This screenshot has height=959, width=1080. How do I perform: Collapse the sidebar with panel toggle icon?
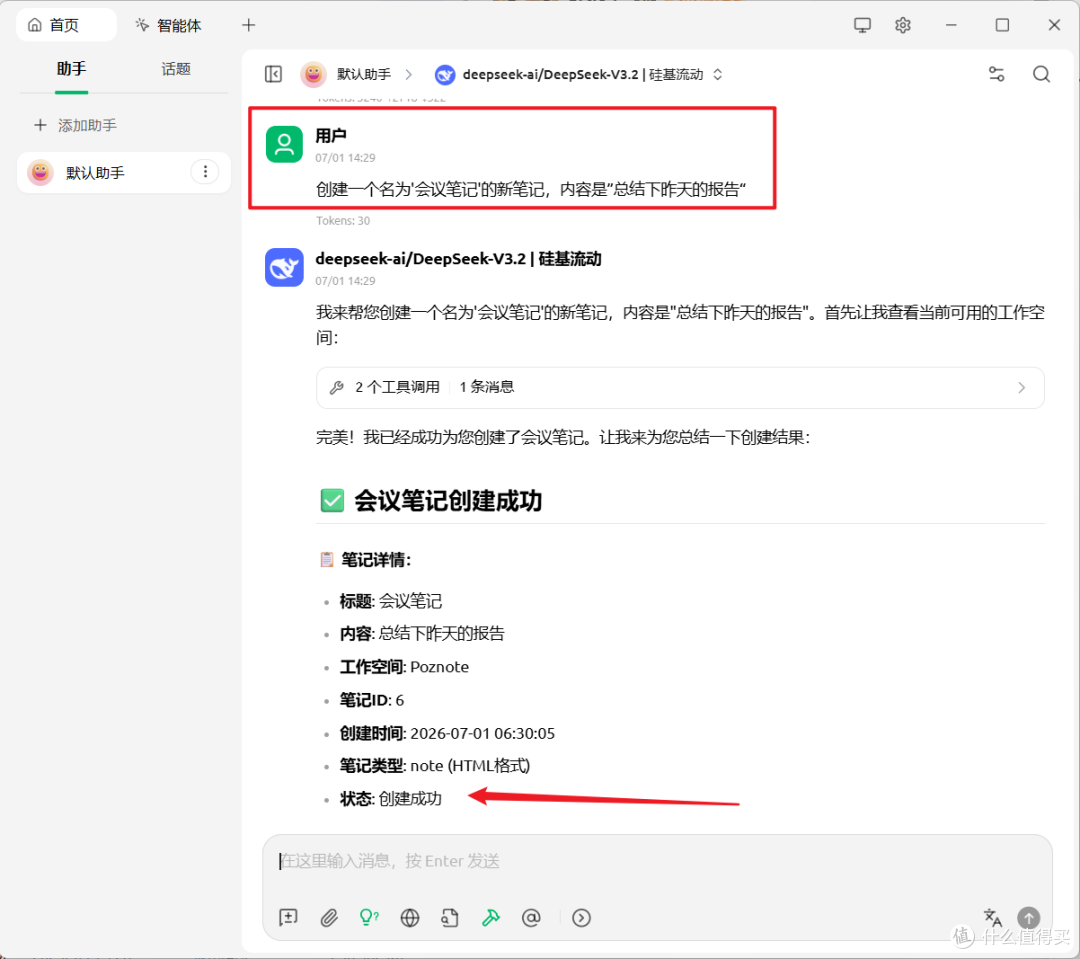[273, 74]
